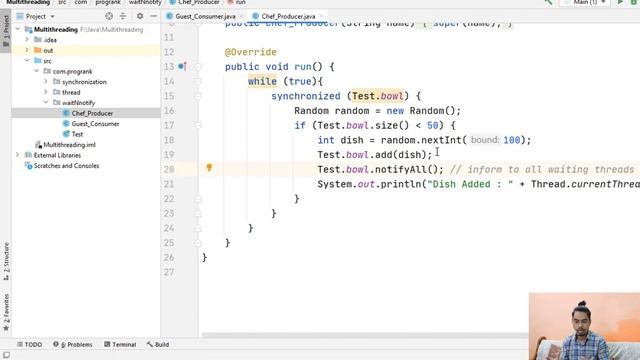Click line number 20 in the gutter
The width and height of the screenshot is (640, 360).
(169, 169)
